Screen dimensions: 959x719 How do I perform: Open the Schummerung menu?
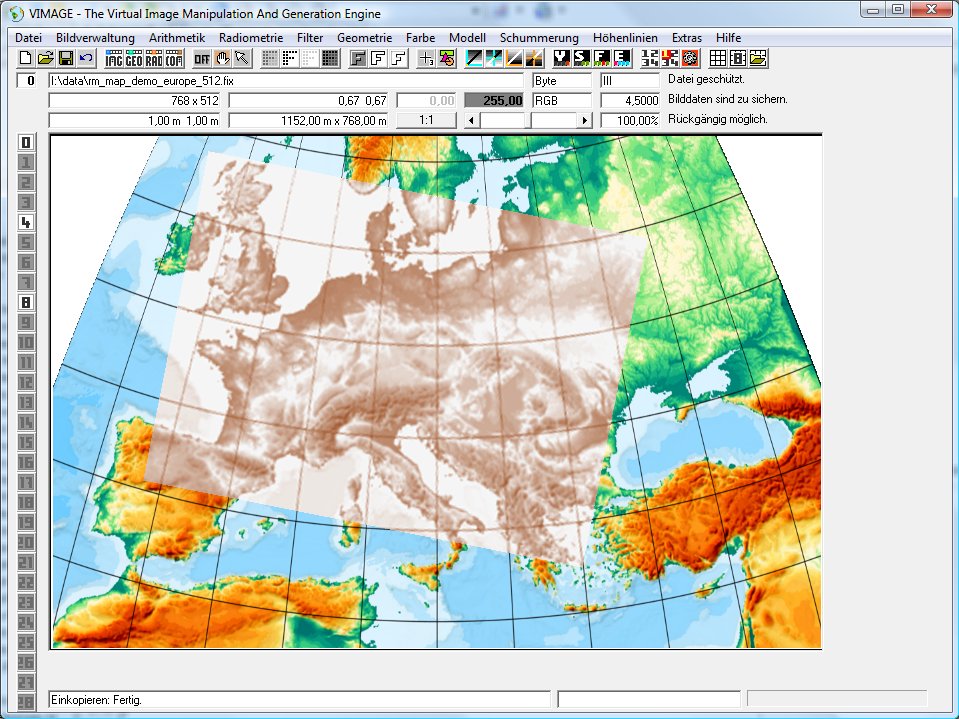tap(540, 37)
